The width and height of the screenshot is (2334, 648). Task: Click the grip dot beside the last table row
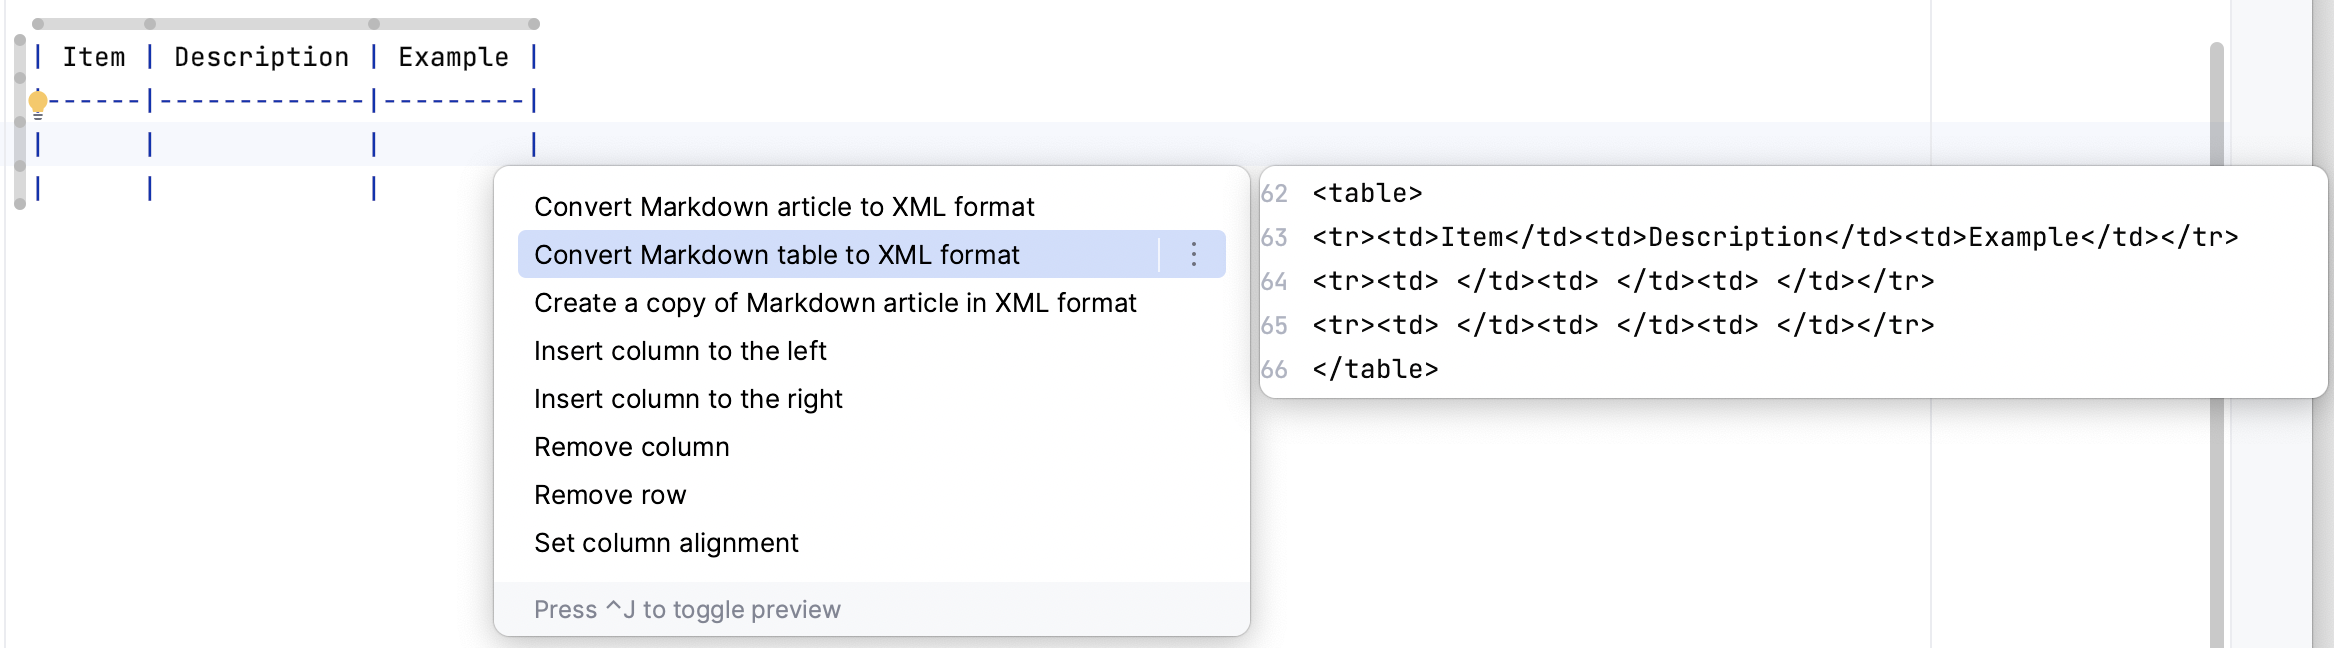18,202
